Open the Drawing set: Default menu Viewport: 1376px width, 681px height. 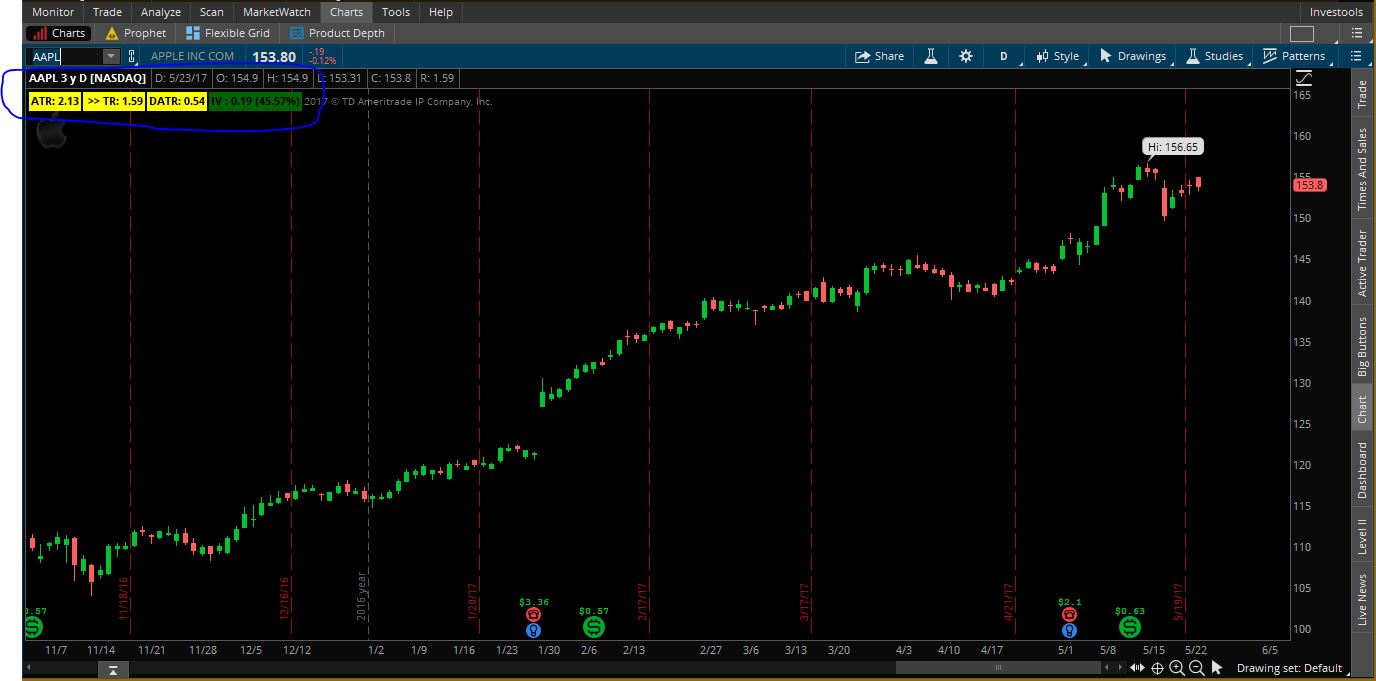tap(1289, 668)
